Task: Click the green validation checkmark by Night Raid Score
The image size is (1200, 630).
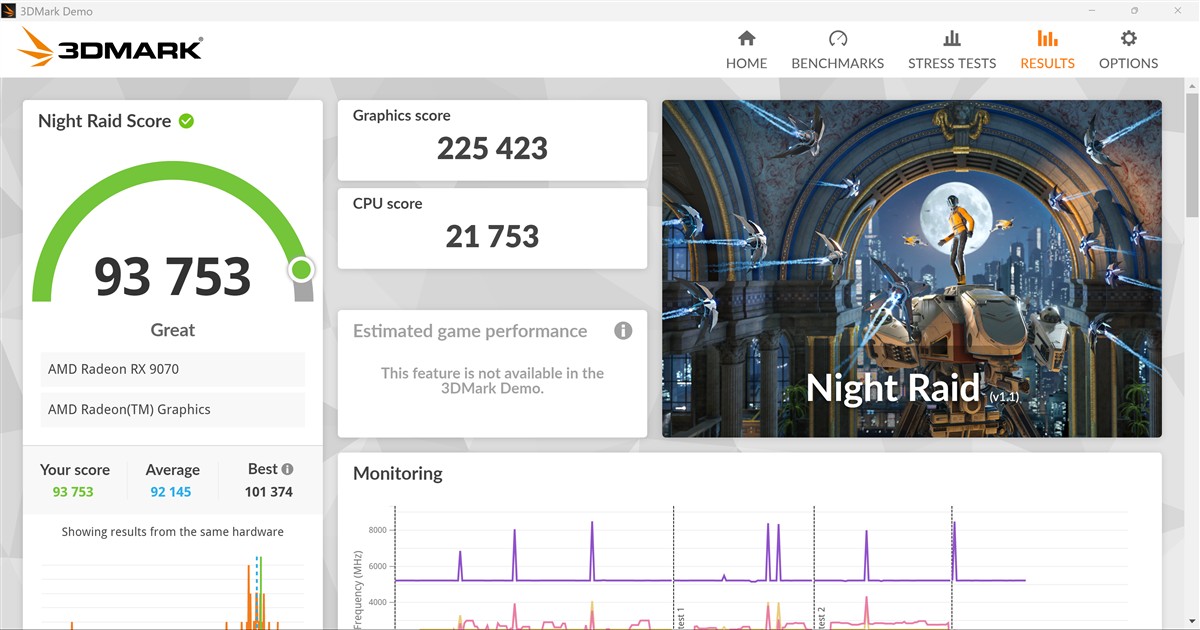Action: pyautogui.click(x=186, y=121)
